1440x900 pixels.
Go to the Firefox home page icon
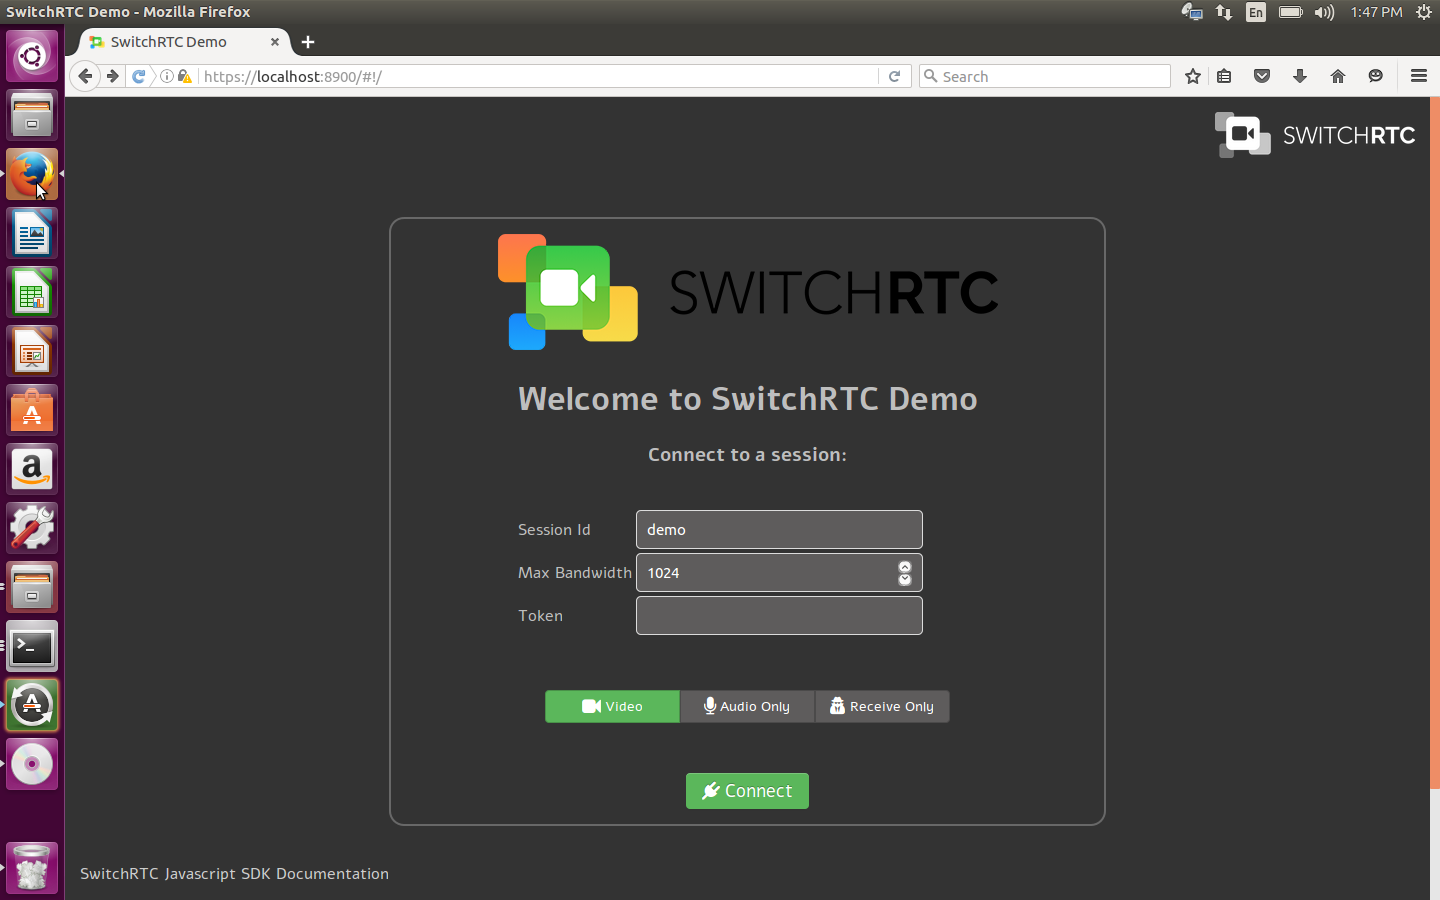pos(1337,76)
